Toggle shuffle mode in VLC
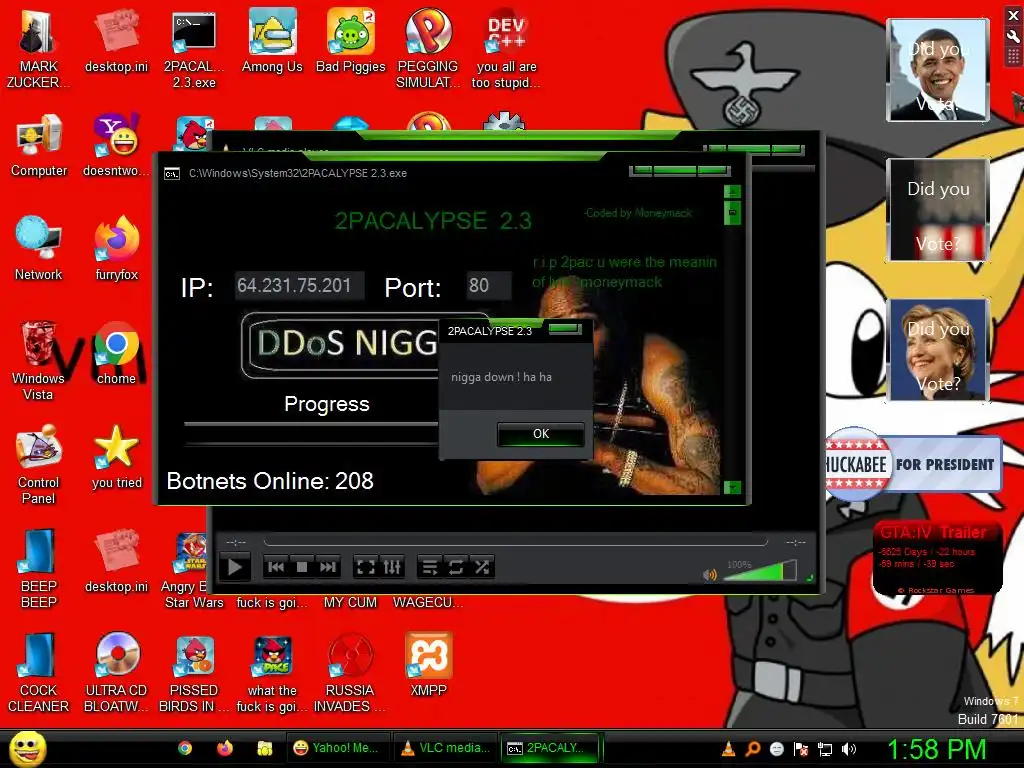The width and height of the screenshot is (1024, 768). [482, 567]
